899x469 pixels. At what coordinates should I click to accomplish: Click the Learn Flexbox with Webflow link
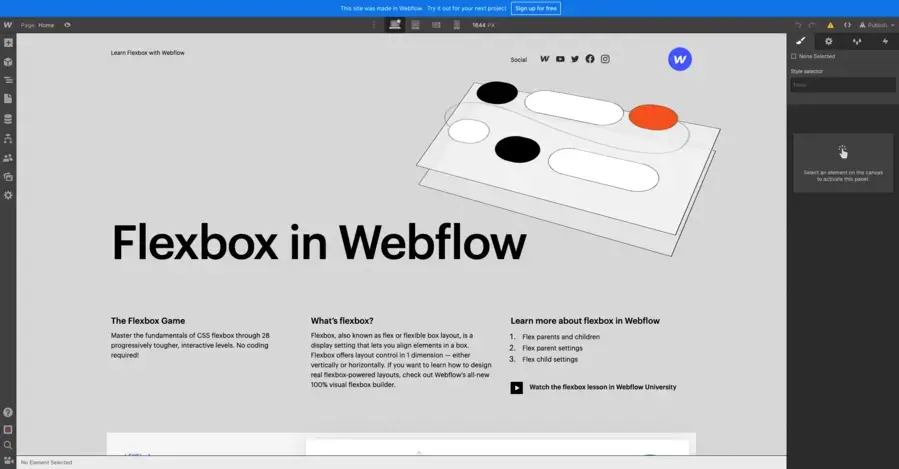147,53
